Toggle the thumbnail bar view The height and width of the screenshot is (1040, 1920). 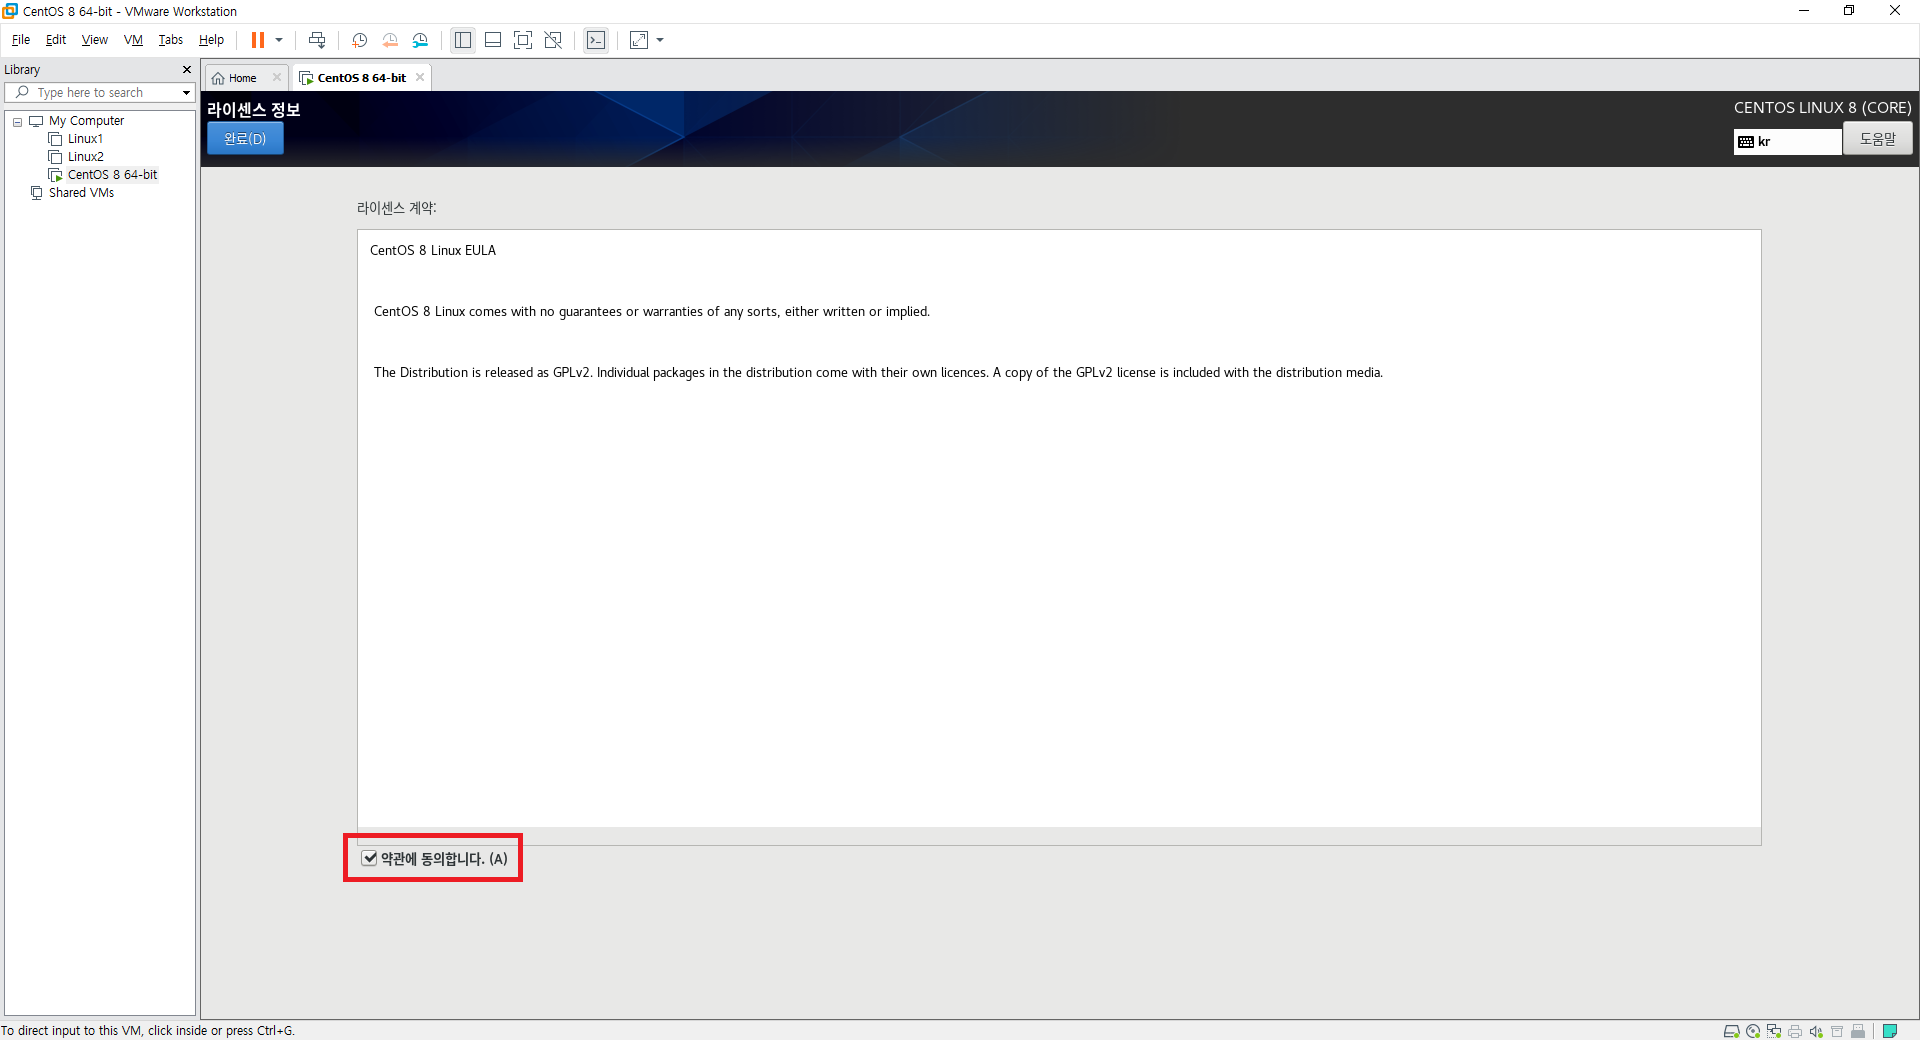point(493,40)
